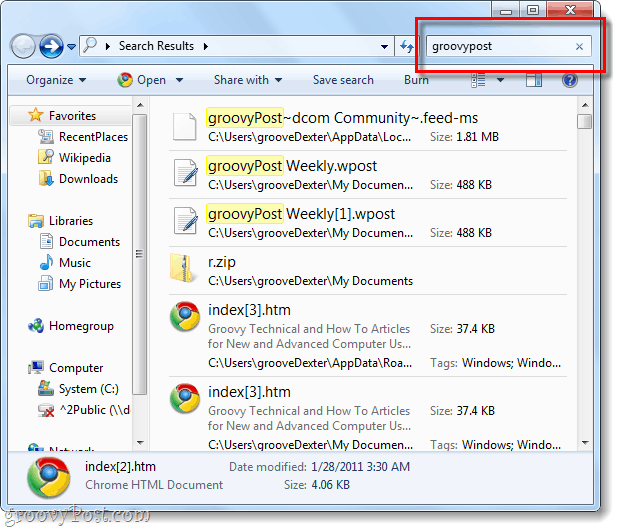Click the Open button with Chrome icon
This screenshot has width=621, height=532.
click(142, 80)
